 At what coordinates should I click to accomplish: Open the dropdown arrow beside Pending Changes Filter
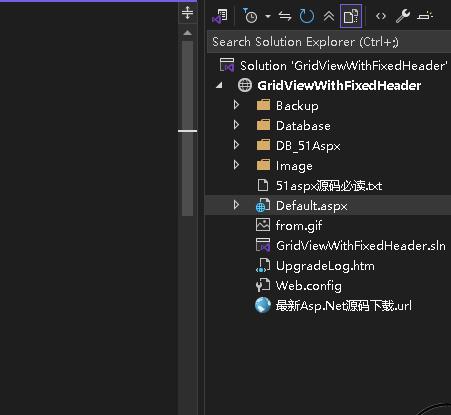pyautogui.click(x=268, y=16)
